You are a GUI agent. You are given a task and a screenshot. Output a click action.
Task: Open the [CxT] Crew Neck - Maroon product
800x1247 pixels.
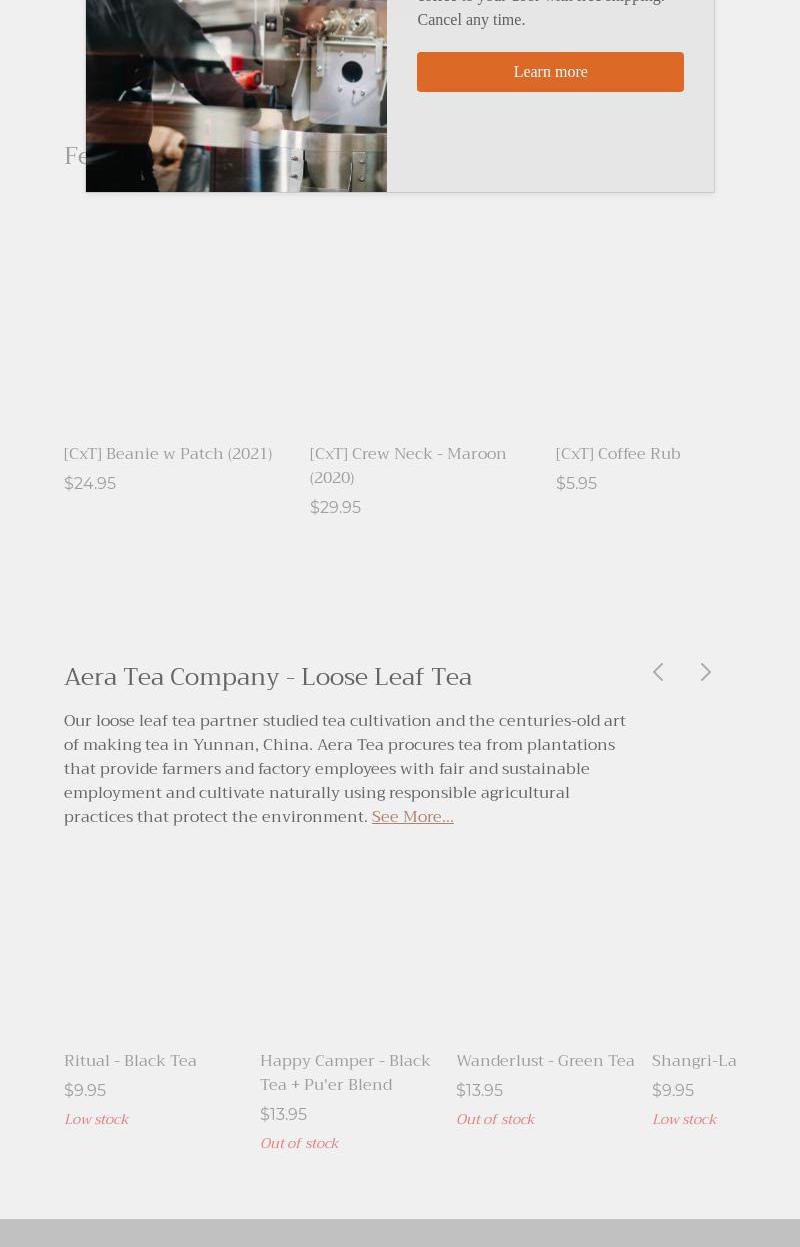408,465
